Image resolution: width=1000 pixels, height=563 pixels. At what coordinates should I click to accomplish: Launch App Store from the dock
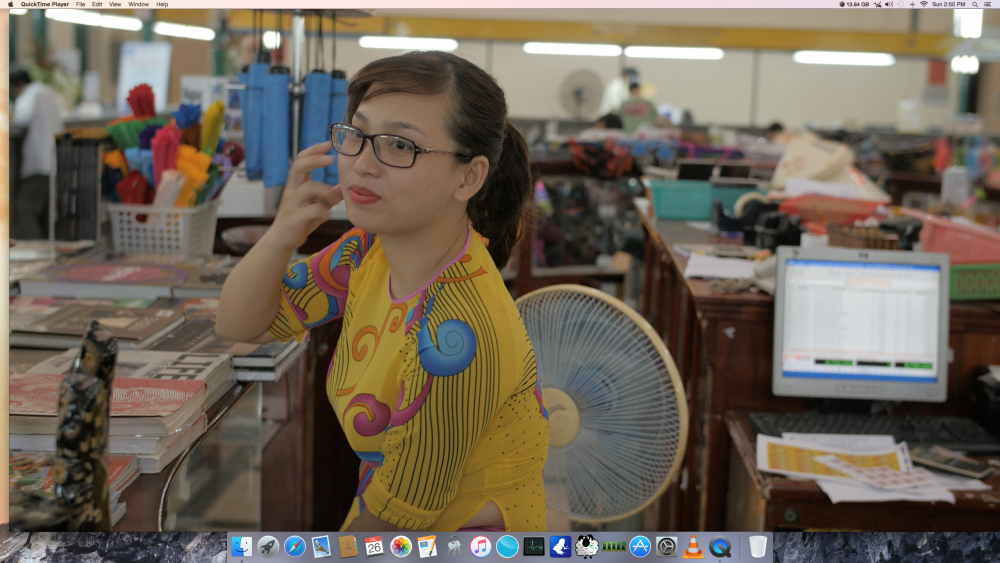[x=640, y=546]
